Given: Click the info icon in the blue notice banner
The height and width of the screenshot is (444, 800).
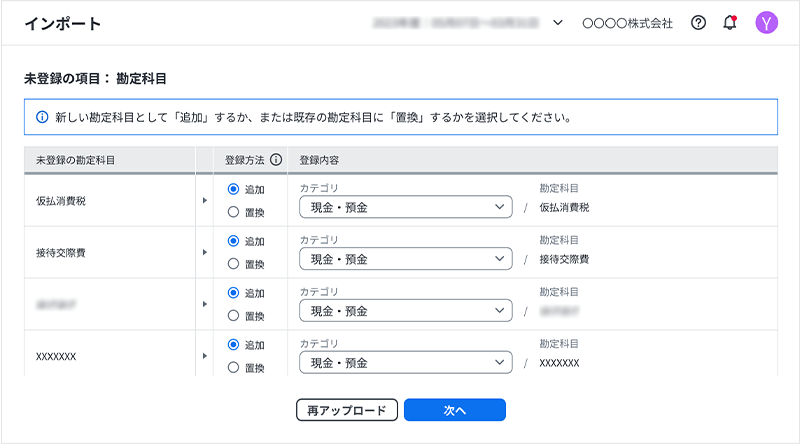Looking at the screenshot, I should click(42, 117).
